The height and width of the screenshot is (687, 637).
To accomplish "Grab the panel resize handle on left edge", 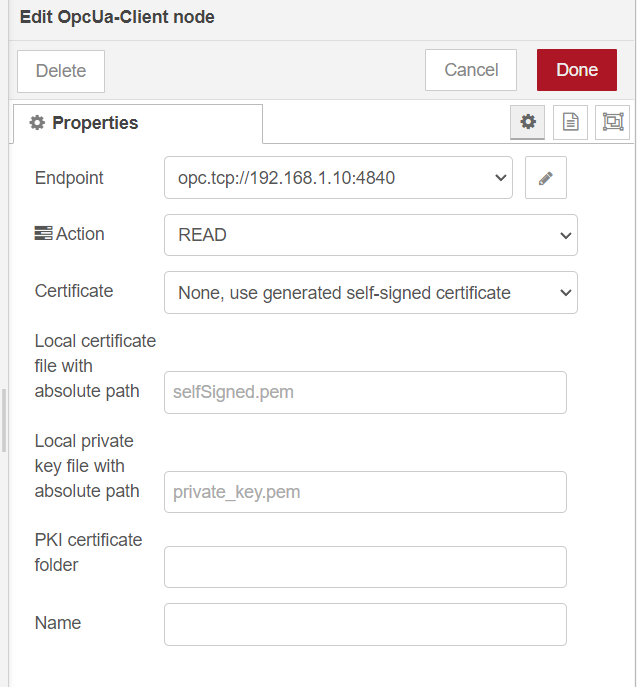I will click(4, 420).
